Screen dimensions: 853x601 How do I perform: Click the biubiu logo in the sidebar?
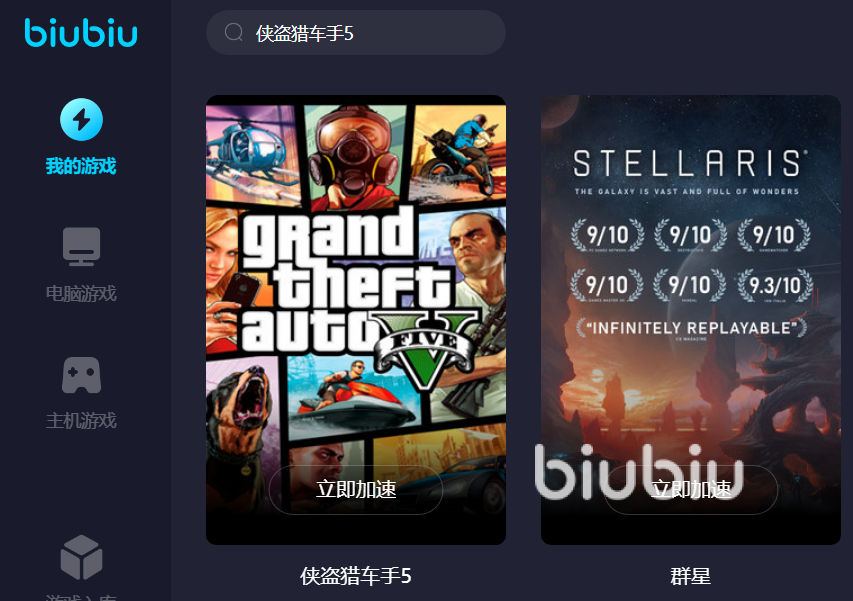click(x=81, y=33)
